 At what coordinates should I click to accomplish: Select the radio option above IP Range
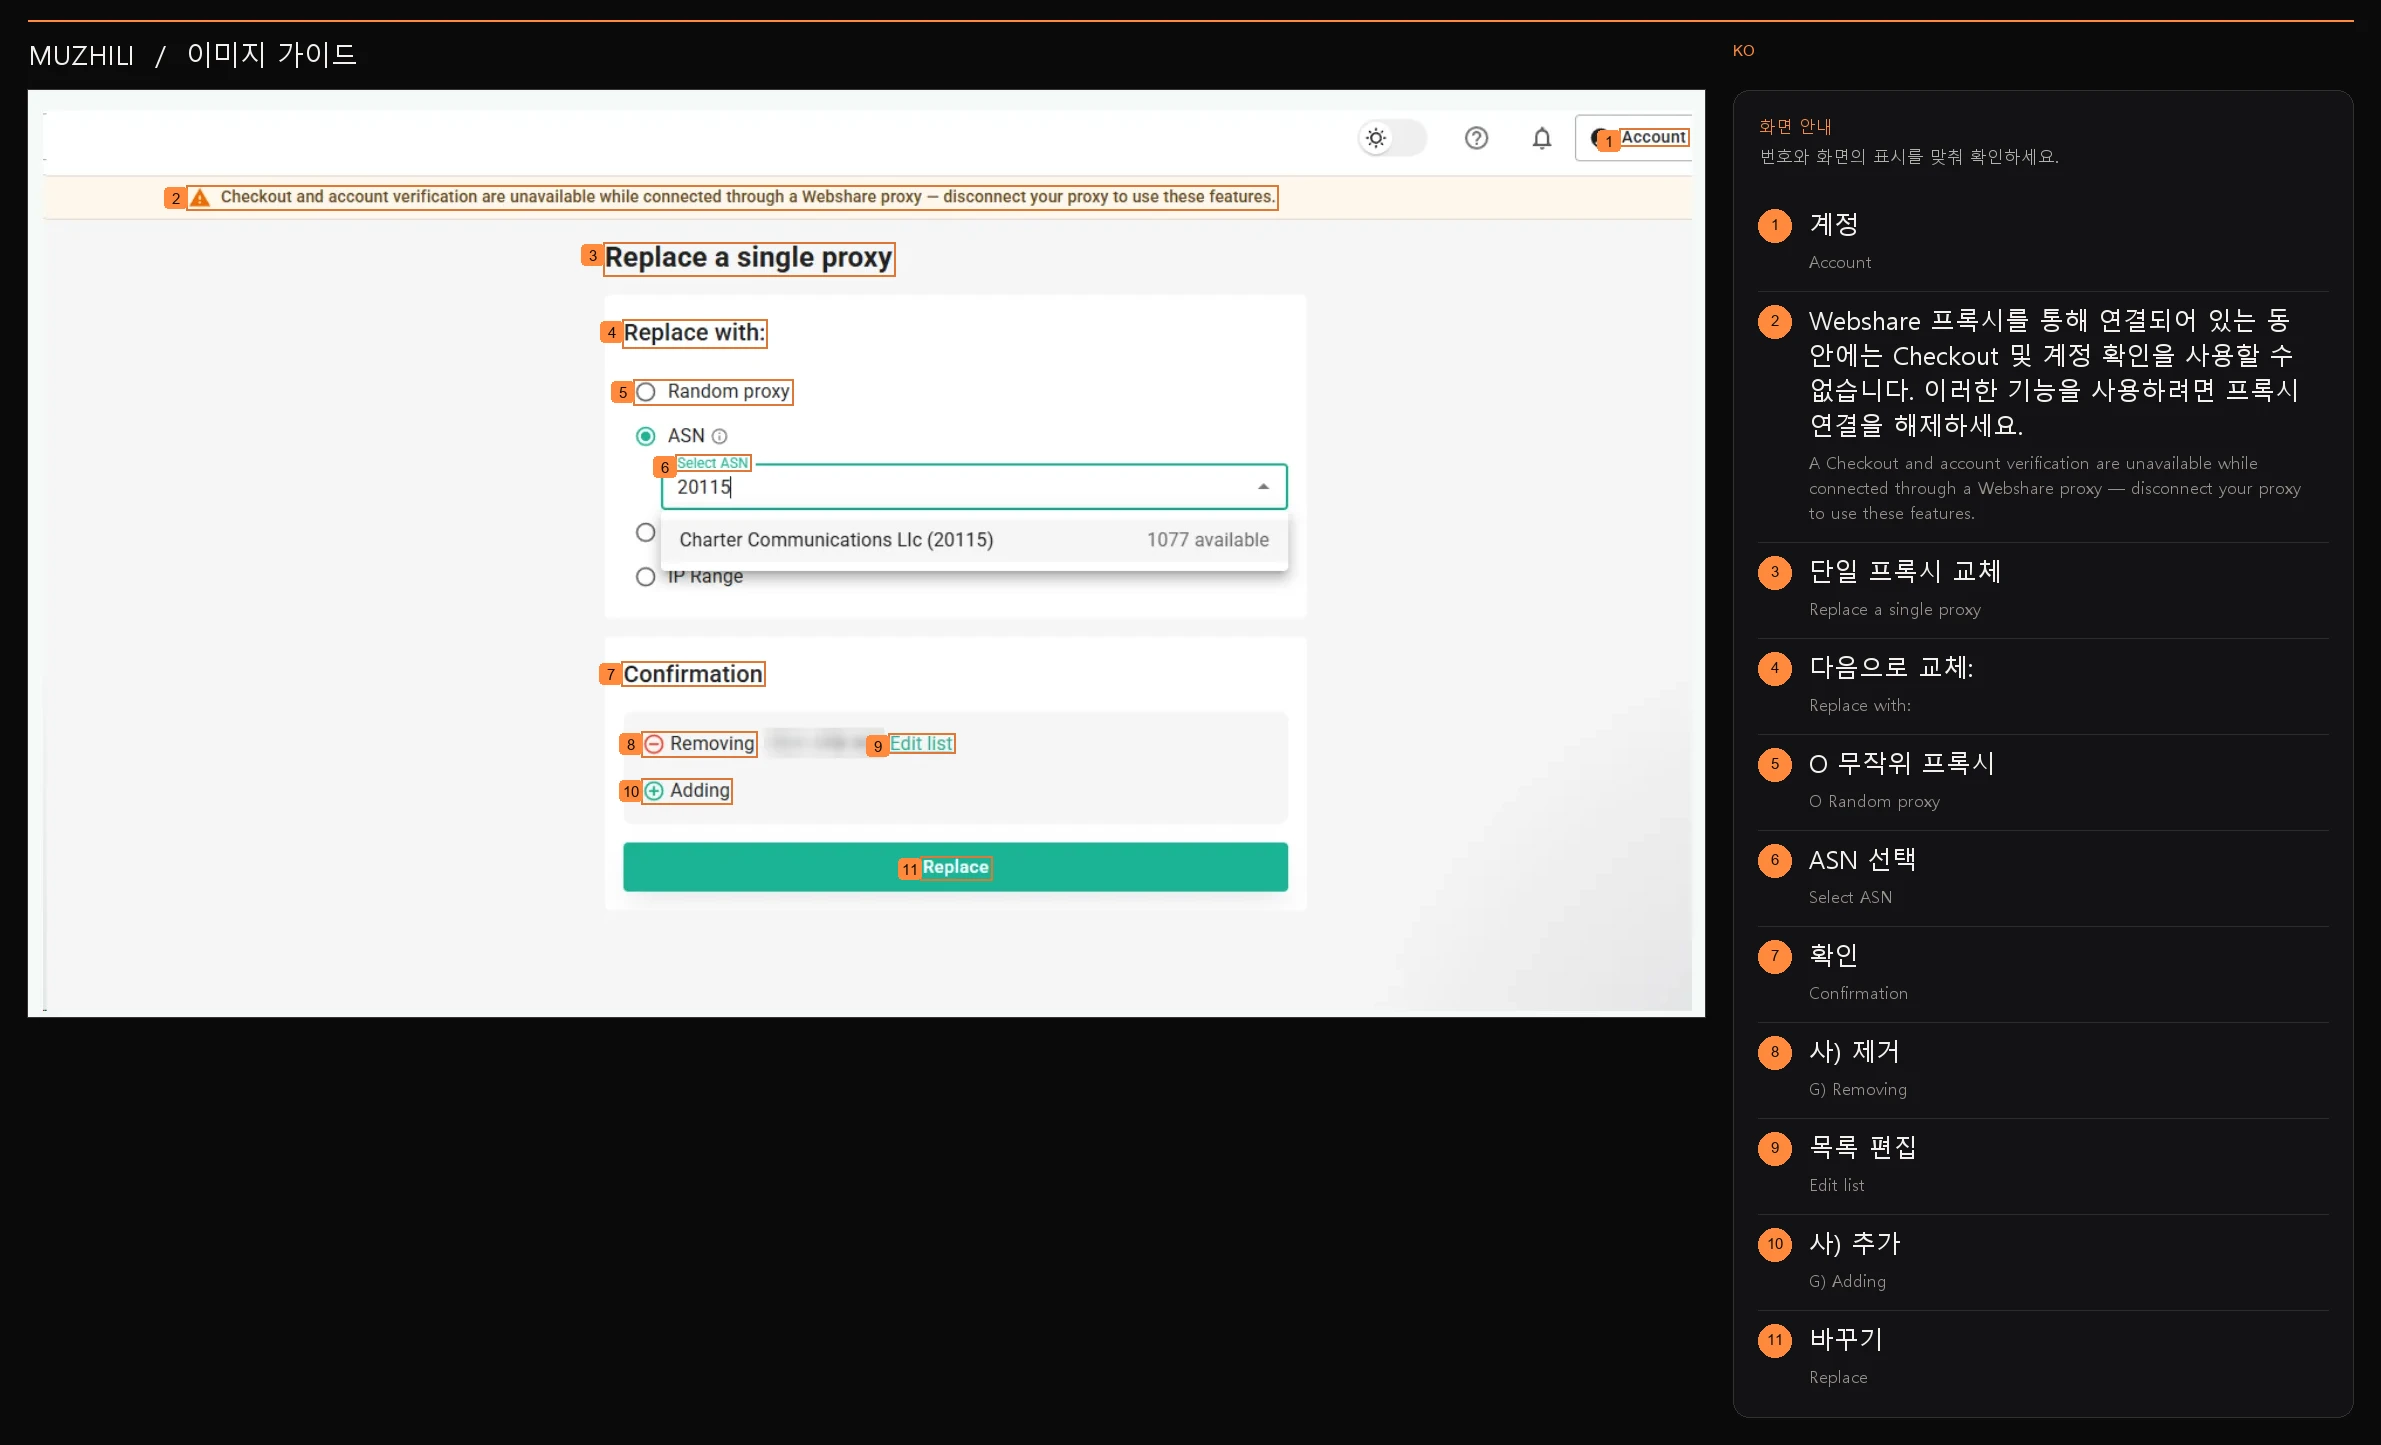646,532
